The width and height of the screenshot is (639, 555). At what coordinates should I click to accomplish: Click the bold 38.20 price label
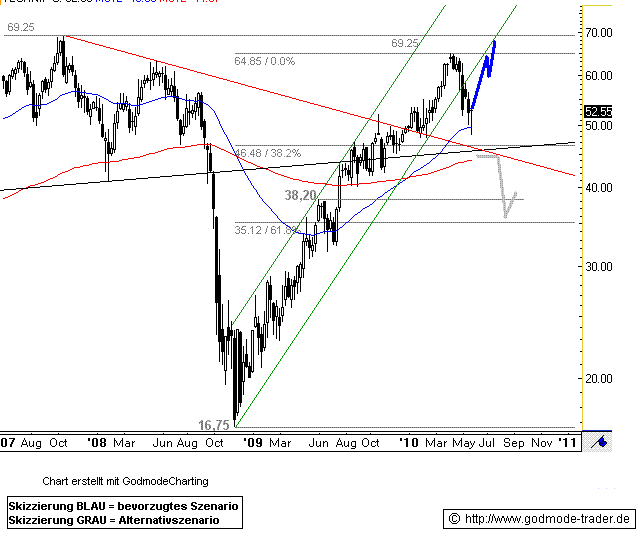click(301, 196)
